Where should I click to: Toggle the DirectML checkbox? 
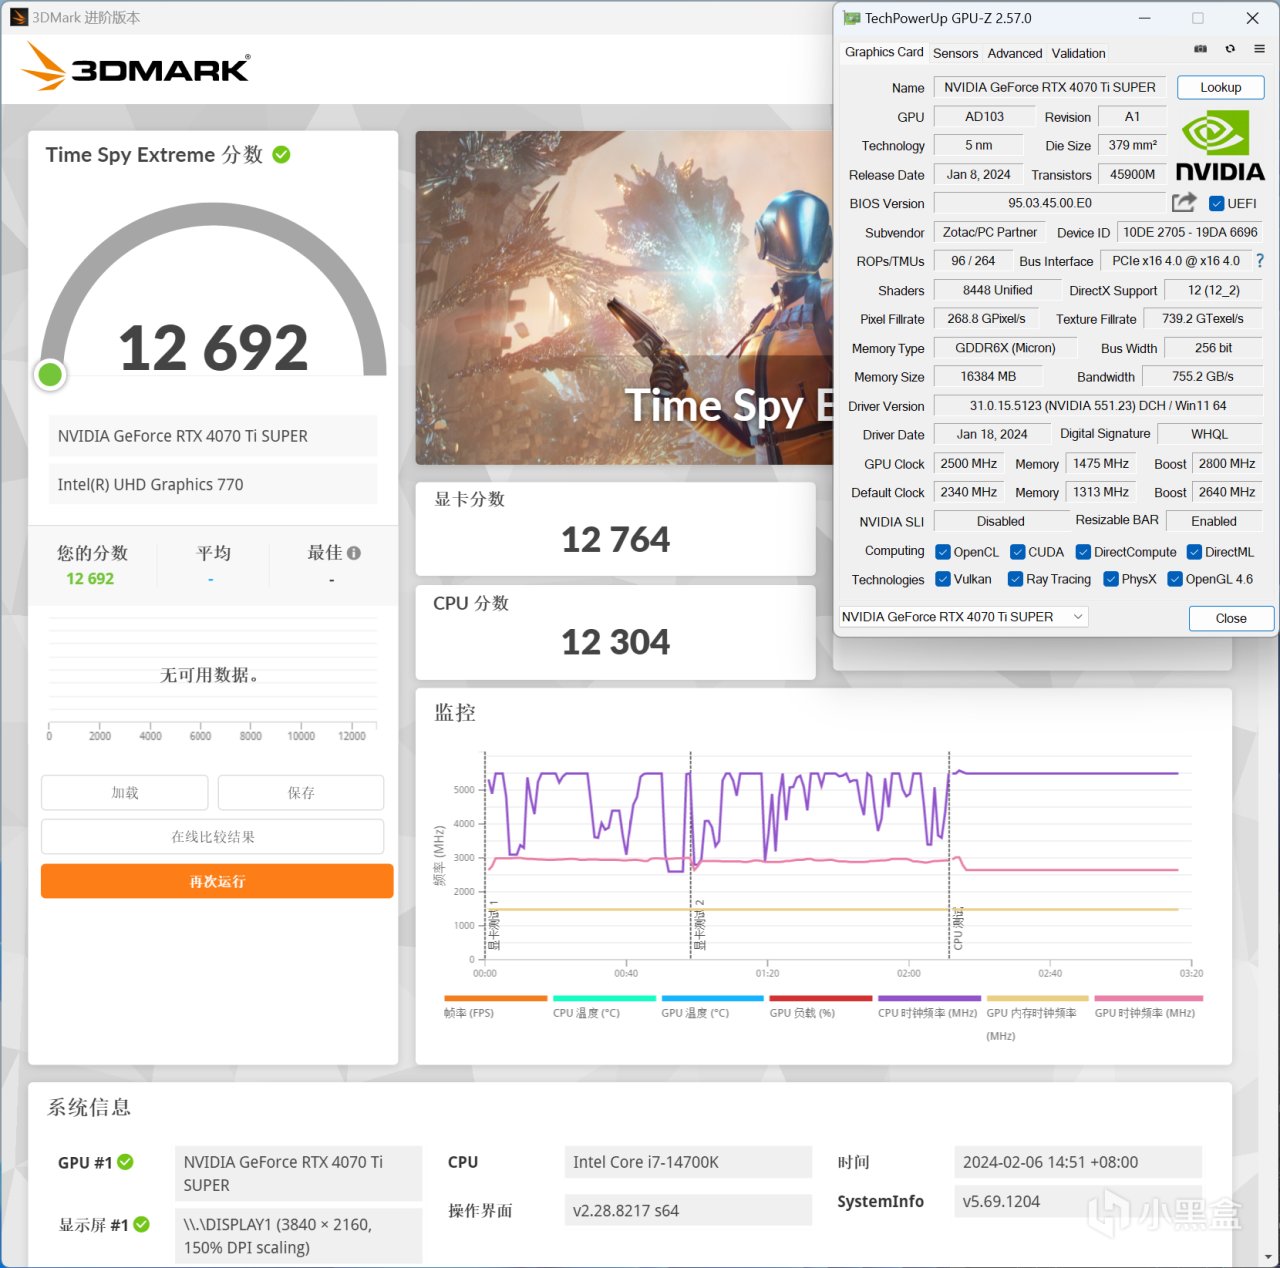pos(1194,552)
